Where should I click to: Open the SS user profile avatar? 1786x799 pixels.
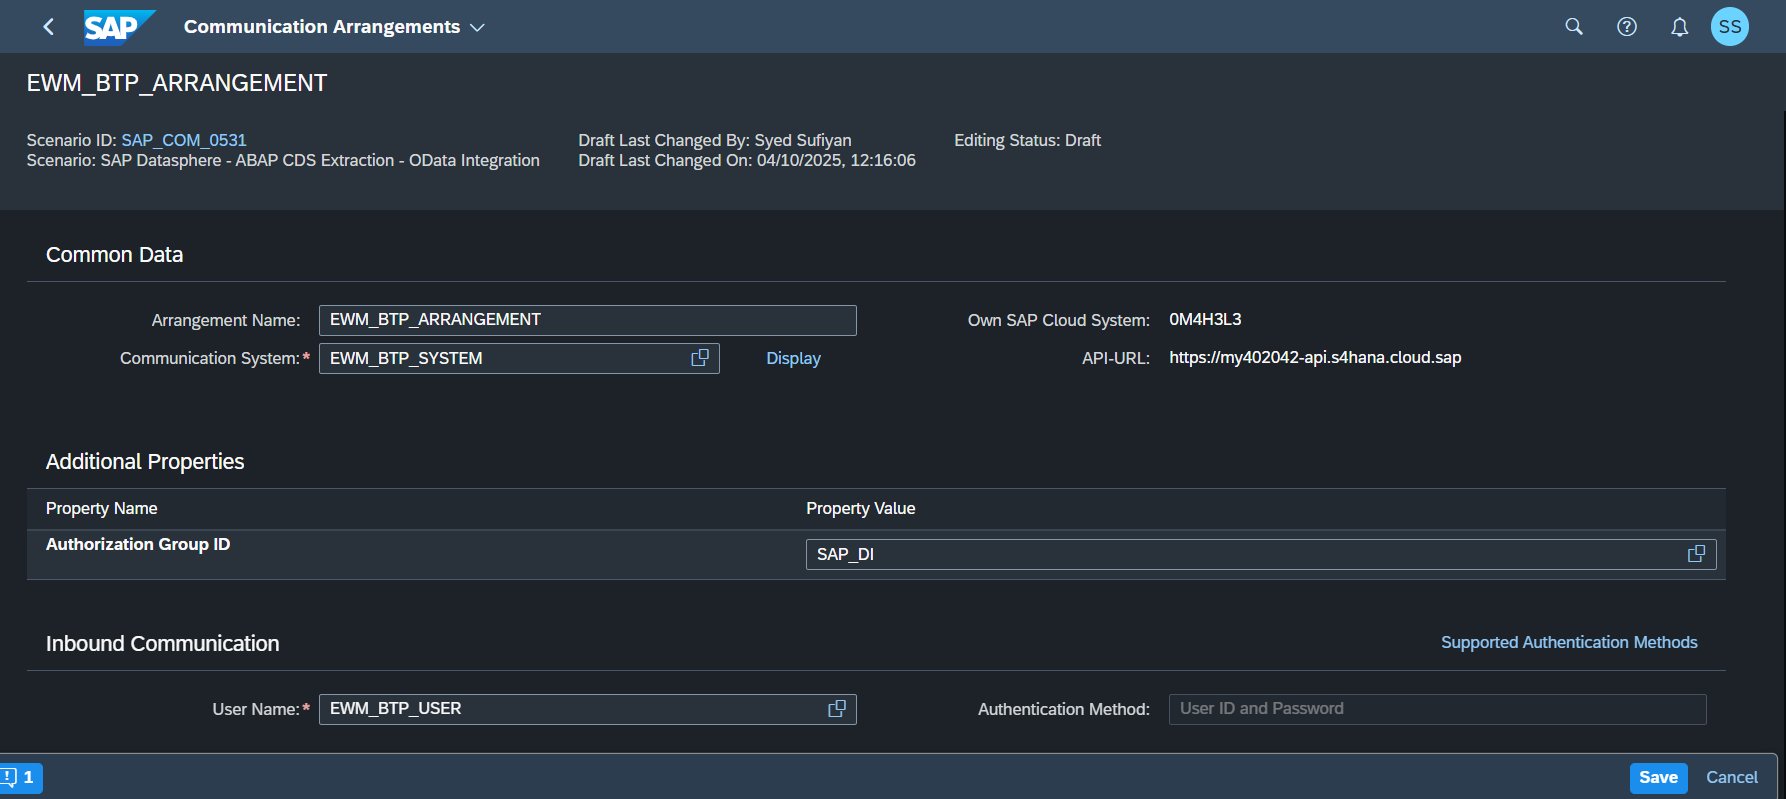pyautogui.click(x=1730, y=27)
